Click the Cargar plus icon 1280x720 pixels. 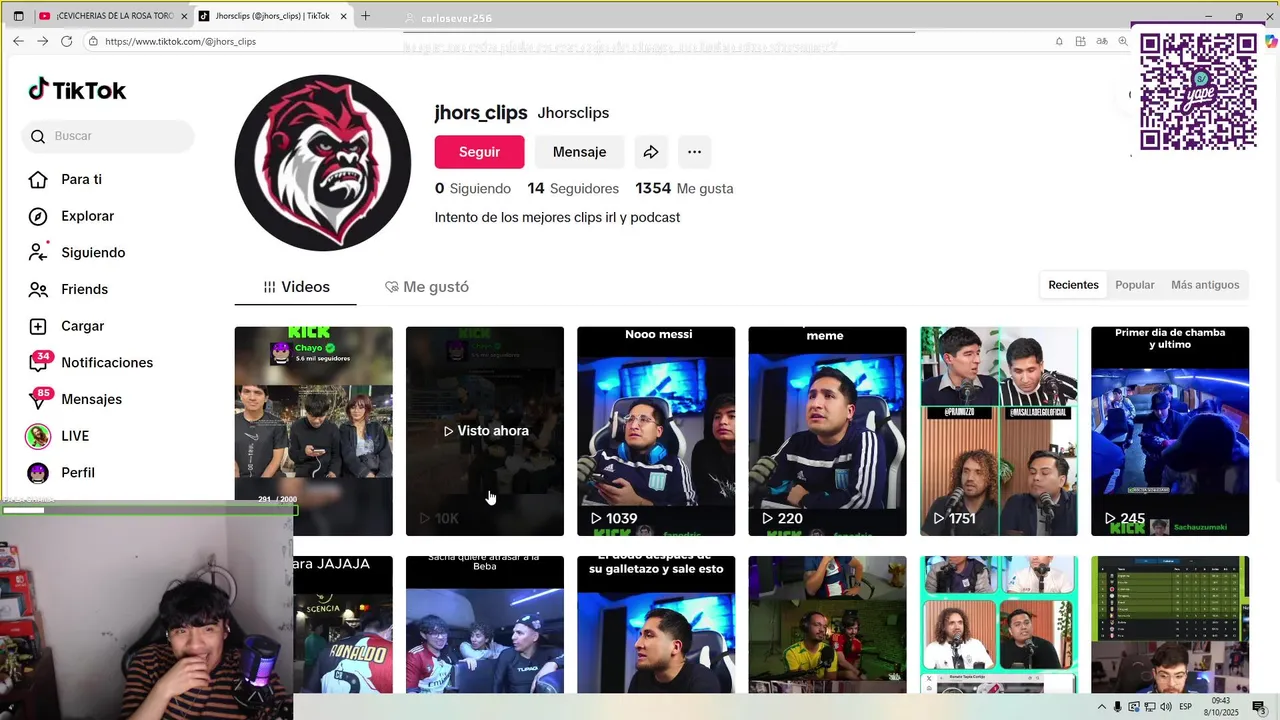tap(38, 326)
